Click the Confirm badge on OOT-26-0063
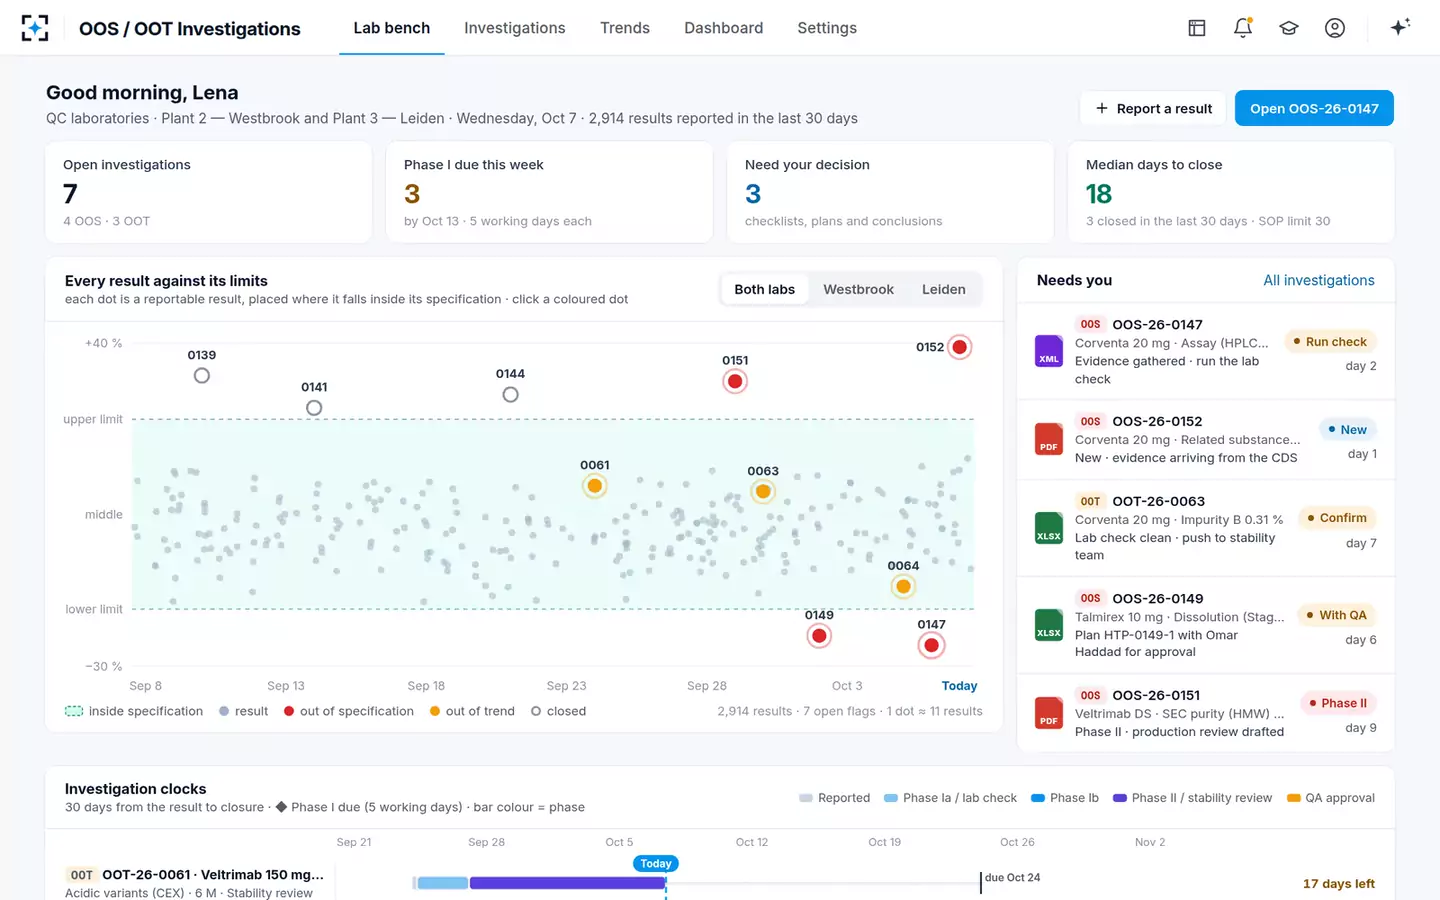This screenshot has width=1440, height=900. [x=1337, y=518]
